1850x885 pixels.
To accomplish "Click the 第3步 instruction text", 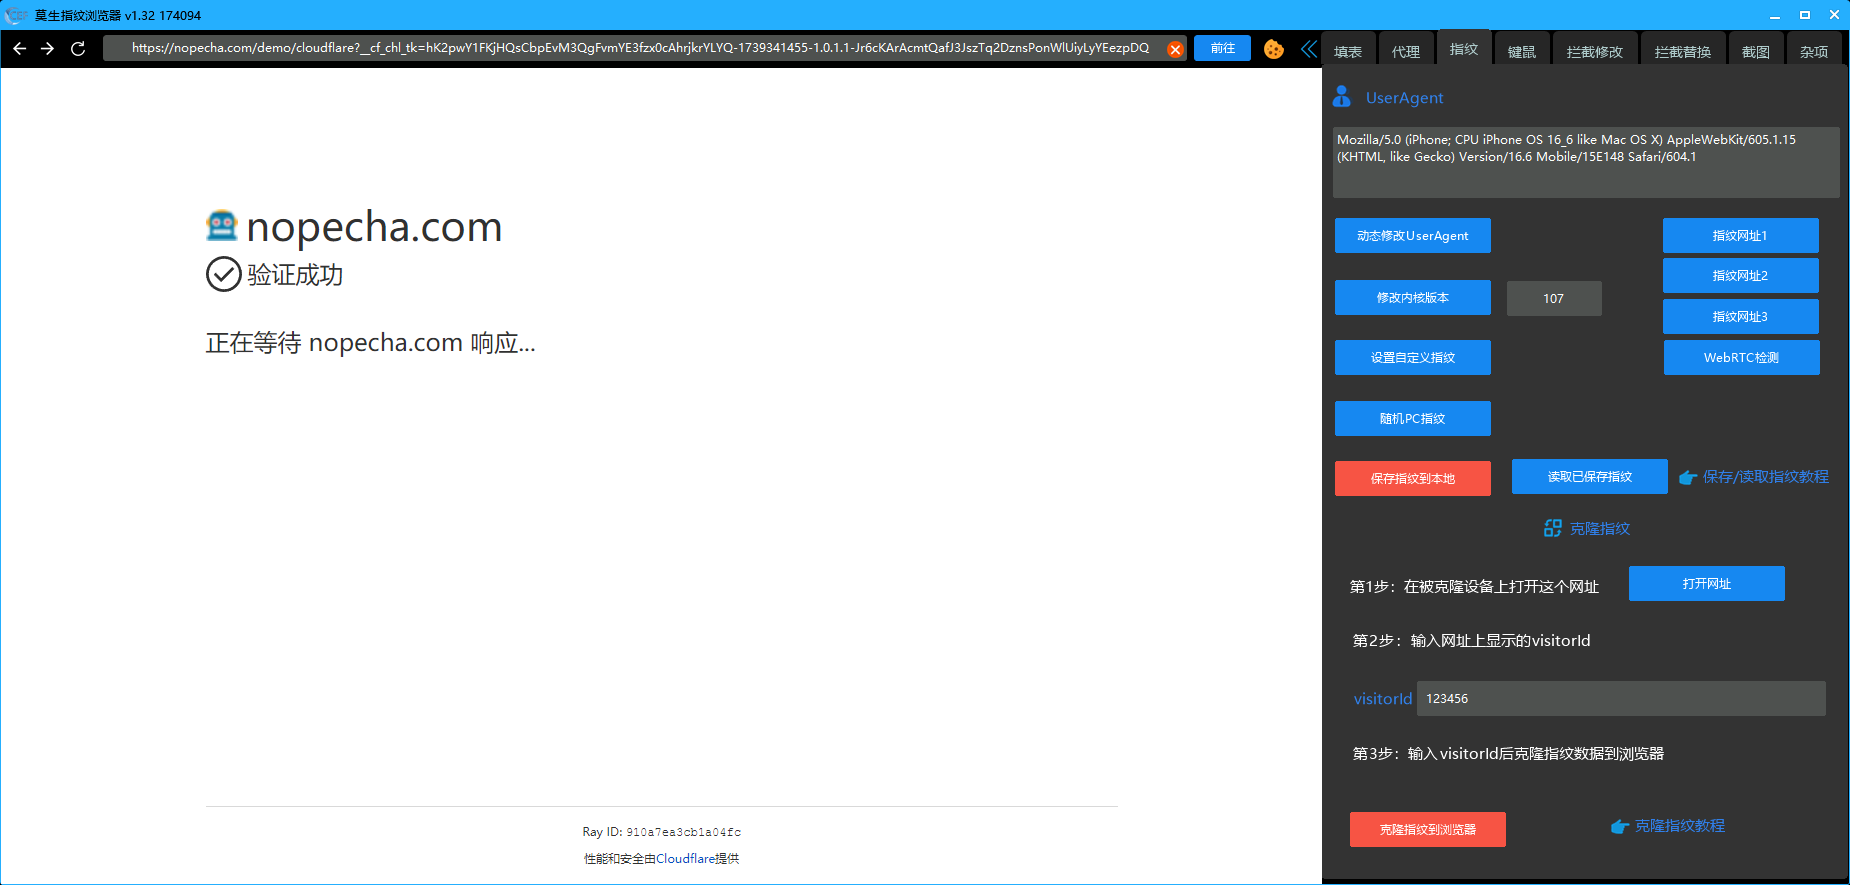I will (x=1508, y=754).
